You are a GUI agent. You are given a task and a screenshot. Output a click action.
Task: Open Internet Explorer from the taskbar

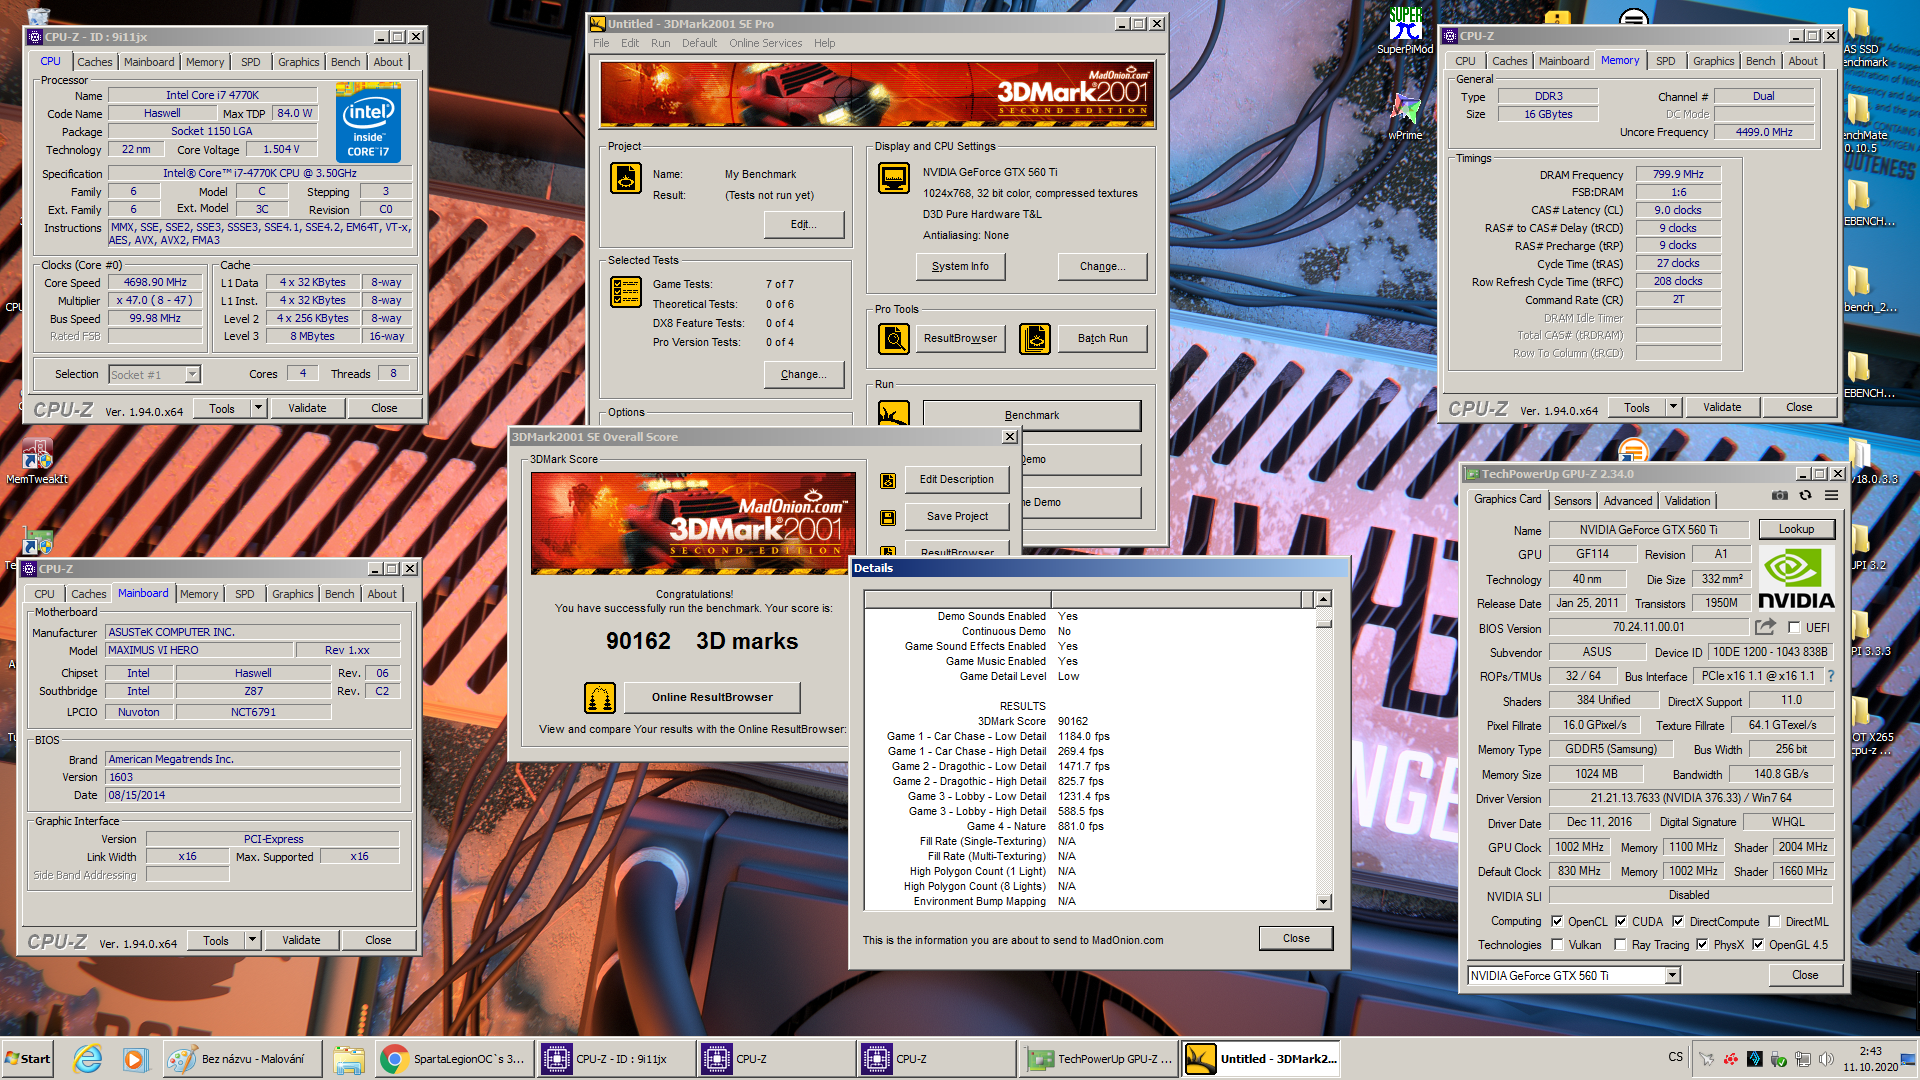point(88,1059)
